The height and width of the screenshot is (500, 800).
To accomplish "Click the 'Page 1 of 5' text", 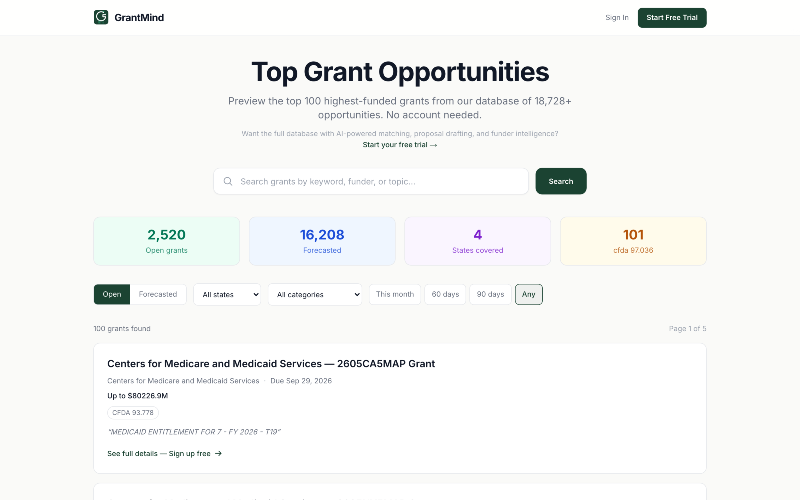I will tap(687, 329).
